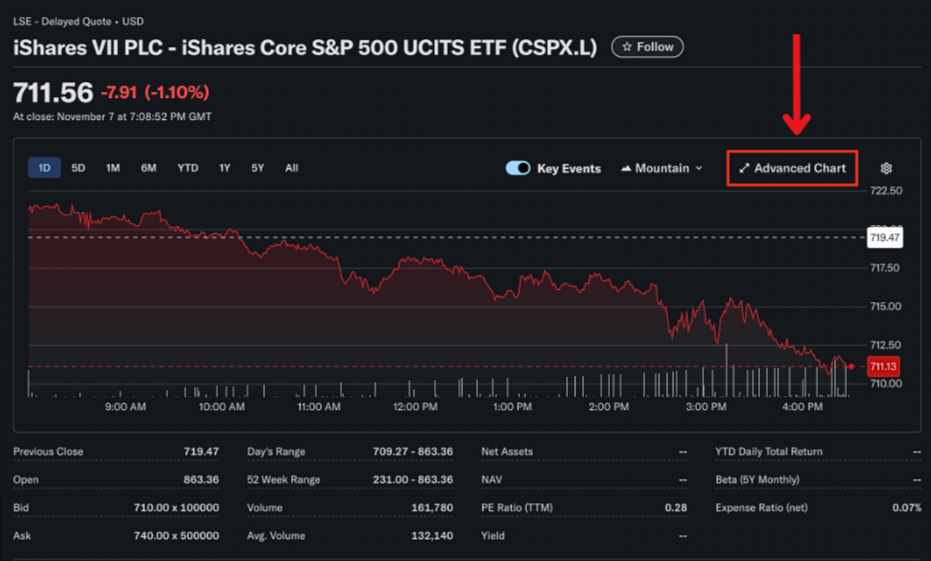This screenshot has width=931, height=561.
Task: Click the 0.28 PE ratio value
Action: (x=676, y=508)
